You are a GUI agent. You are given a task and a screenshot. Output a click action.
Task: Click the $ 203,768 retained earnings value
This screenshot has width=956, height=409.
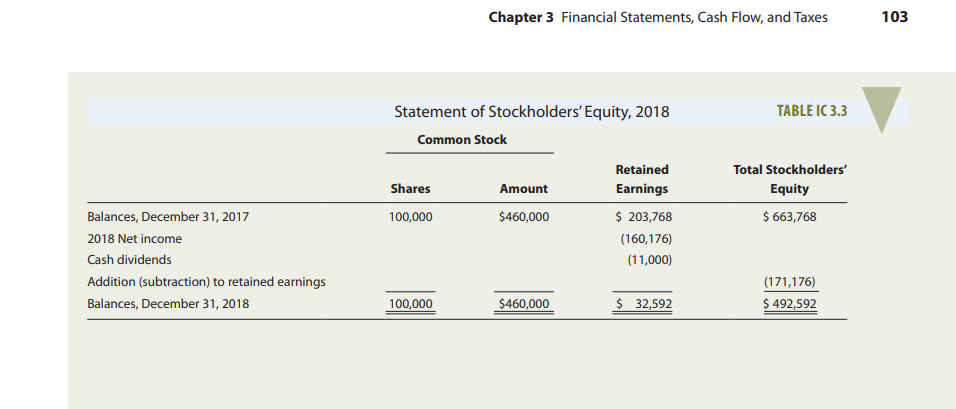642,216
